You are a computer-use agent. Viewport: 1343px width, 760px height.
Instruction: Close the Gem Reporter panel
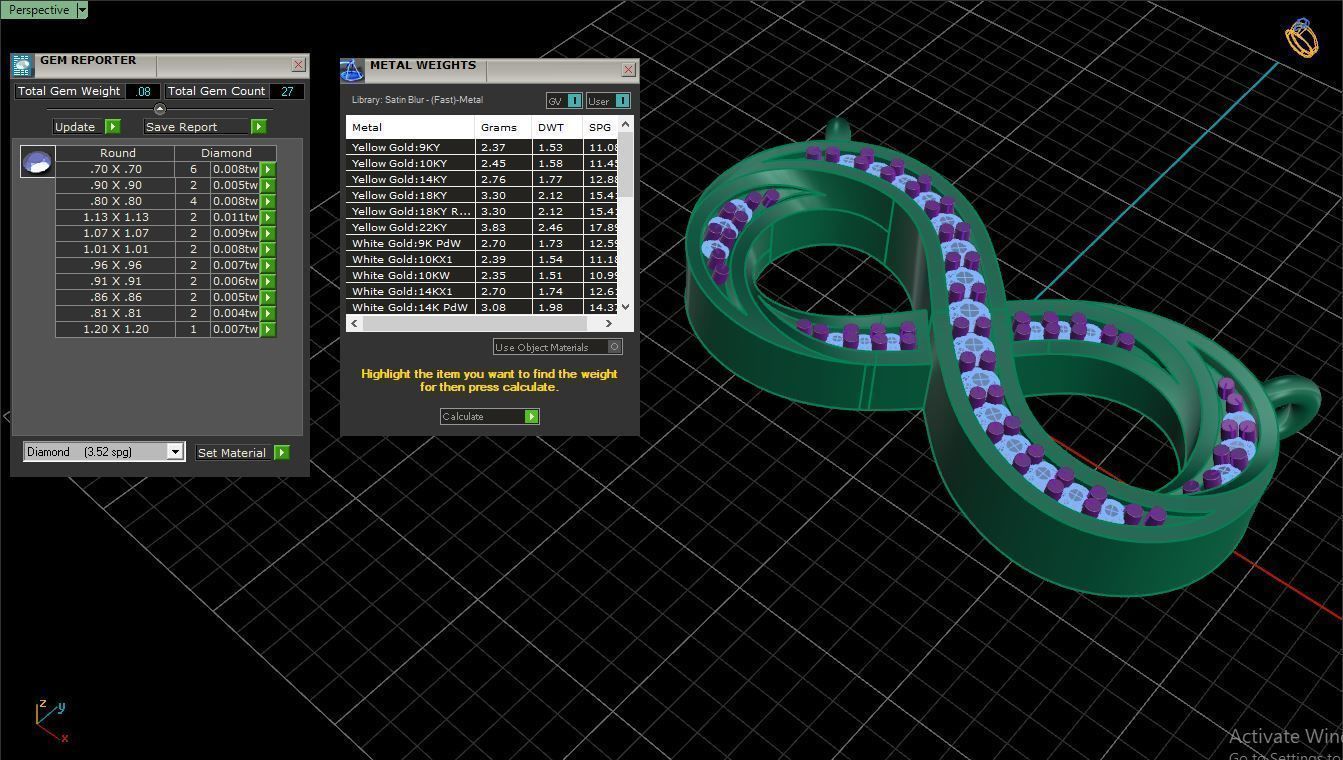(298, 65)
